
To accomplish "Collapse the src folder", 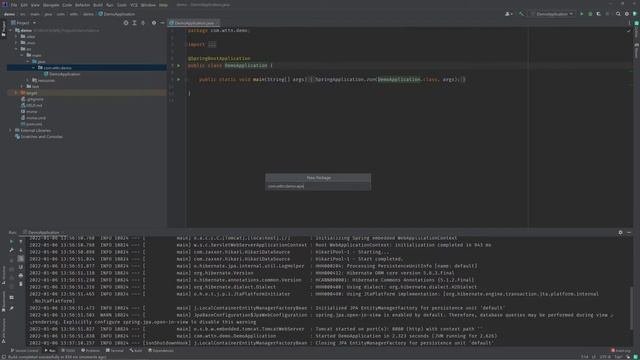I will point(16,49).
